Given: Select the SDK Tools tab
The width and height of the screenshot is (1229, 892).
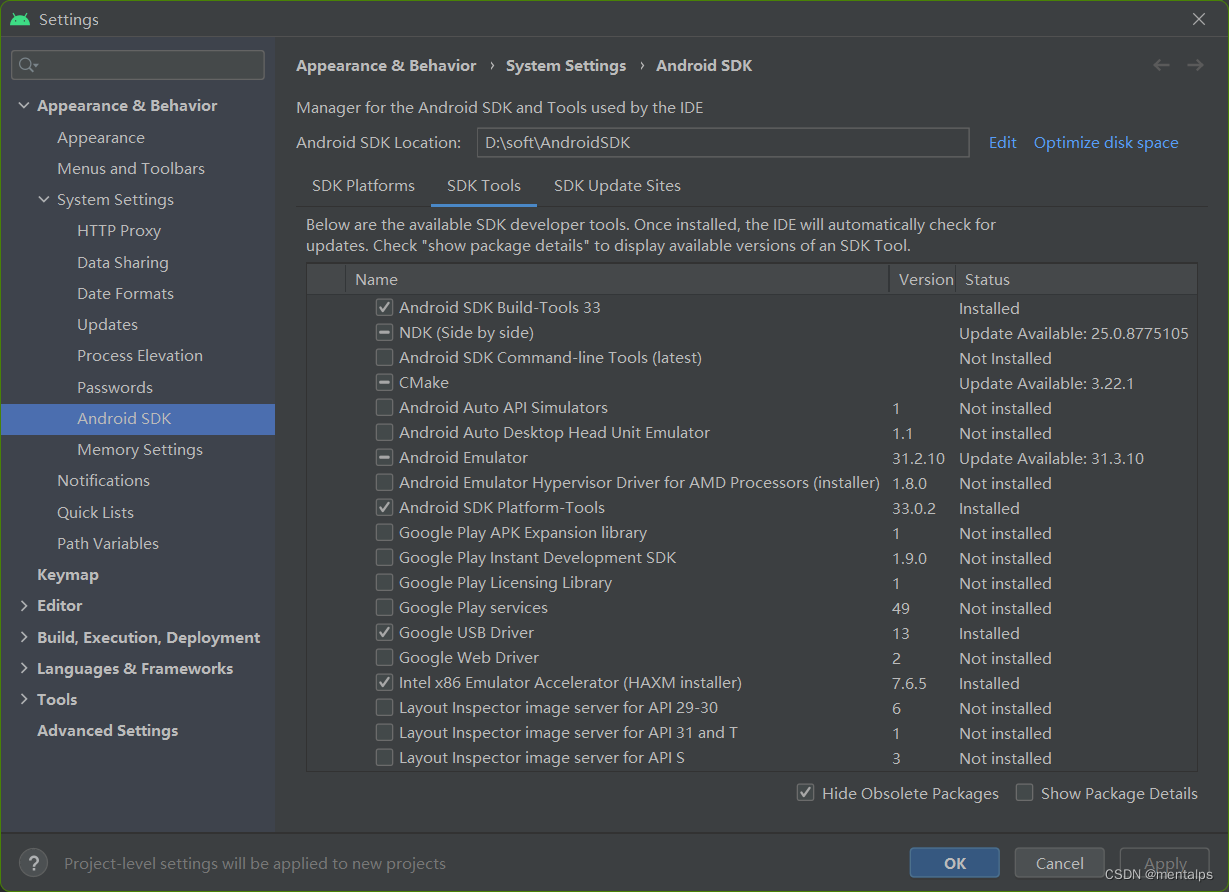Looking at the screenshot, I should coord(484,185).
